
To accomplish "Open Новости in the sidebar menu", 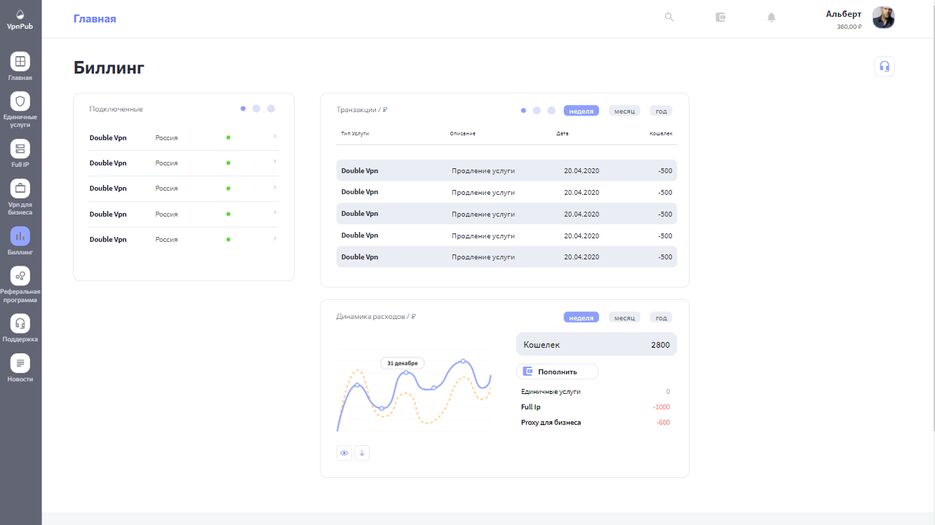I will 20,364.
